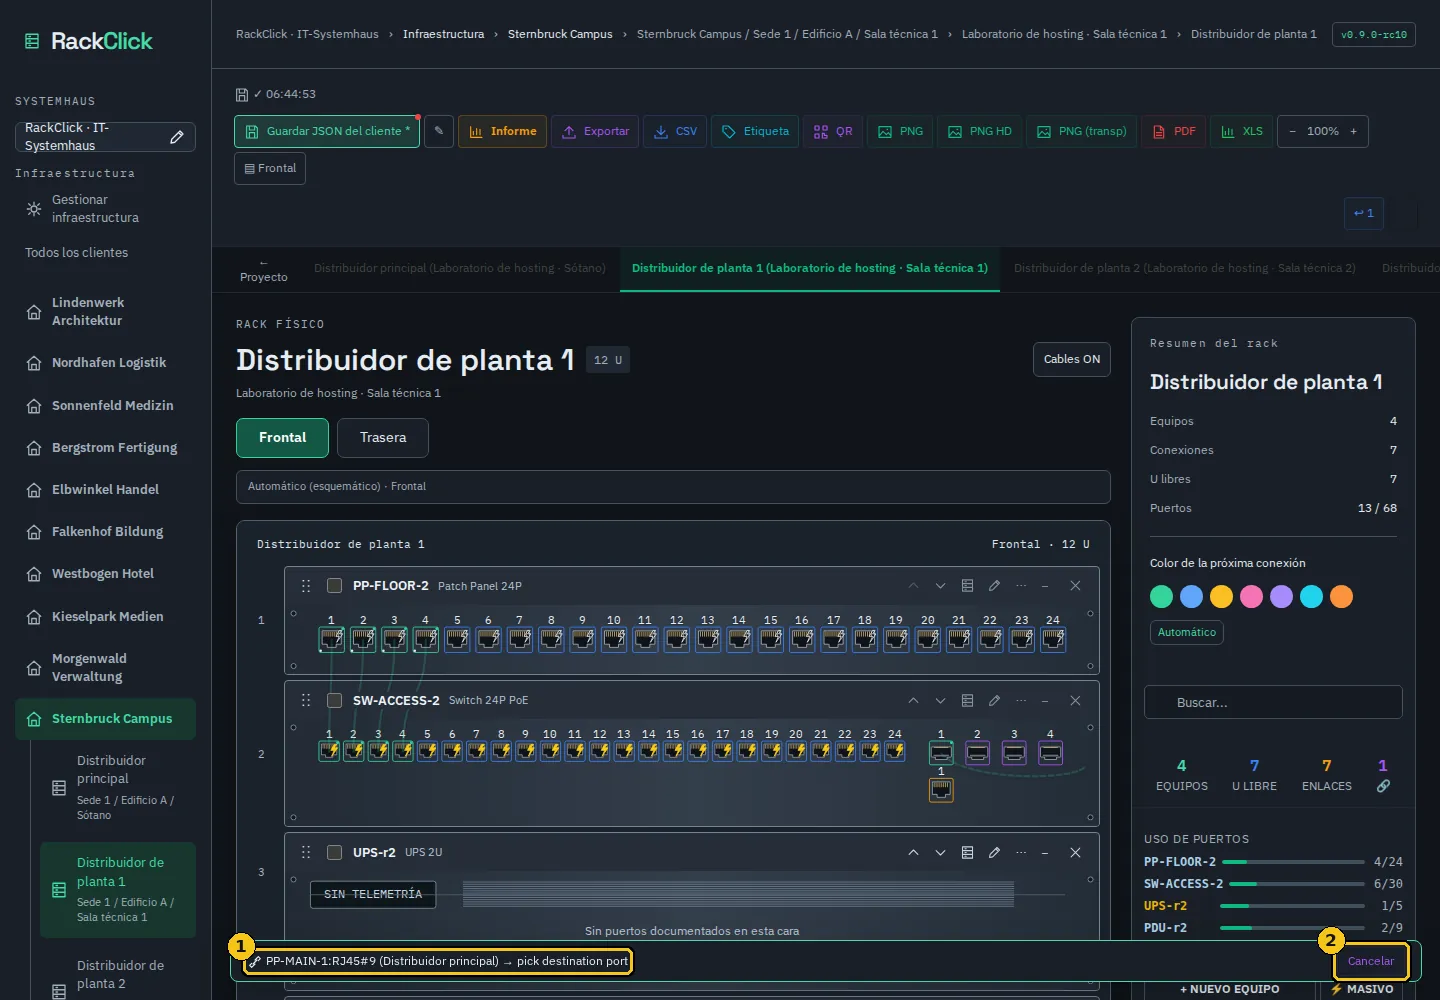Open the more options menu for SW-ACCESS-2

(1021, 701)
